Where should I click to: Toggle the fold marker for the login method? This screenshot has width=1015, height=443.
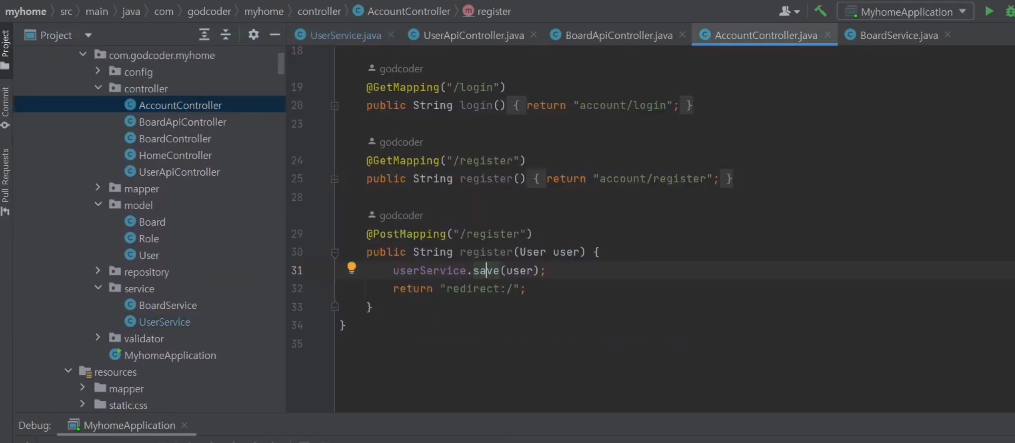tap(335, 106)
